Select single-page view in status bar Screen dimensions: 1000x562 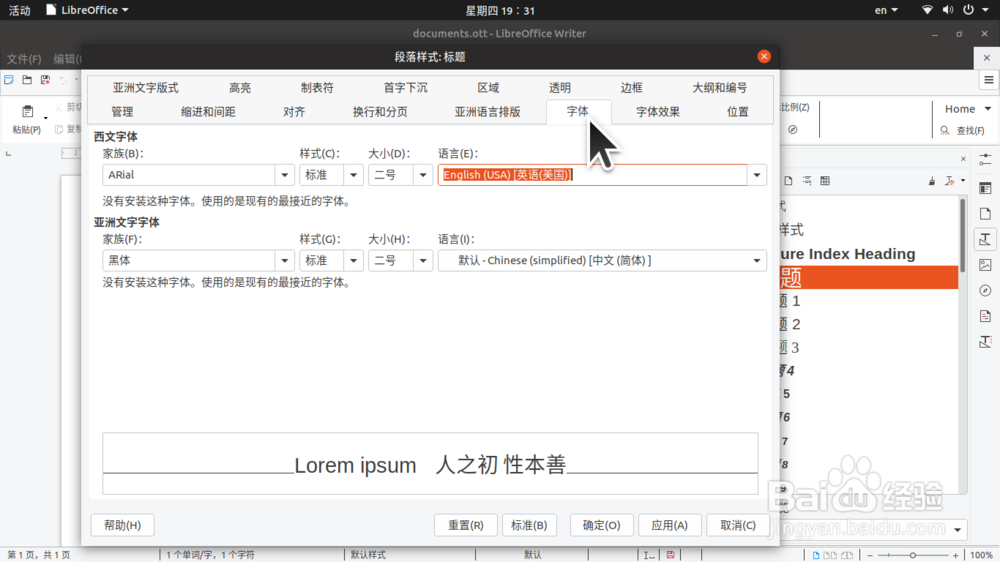(816, 555)
